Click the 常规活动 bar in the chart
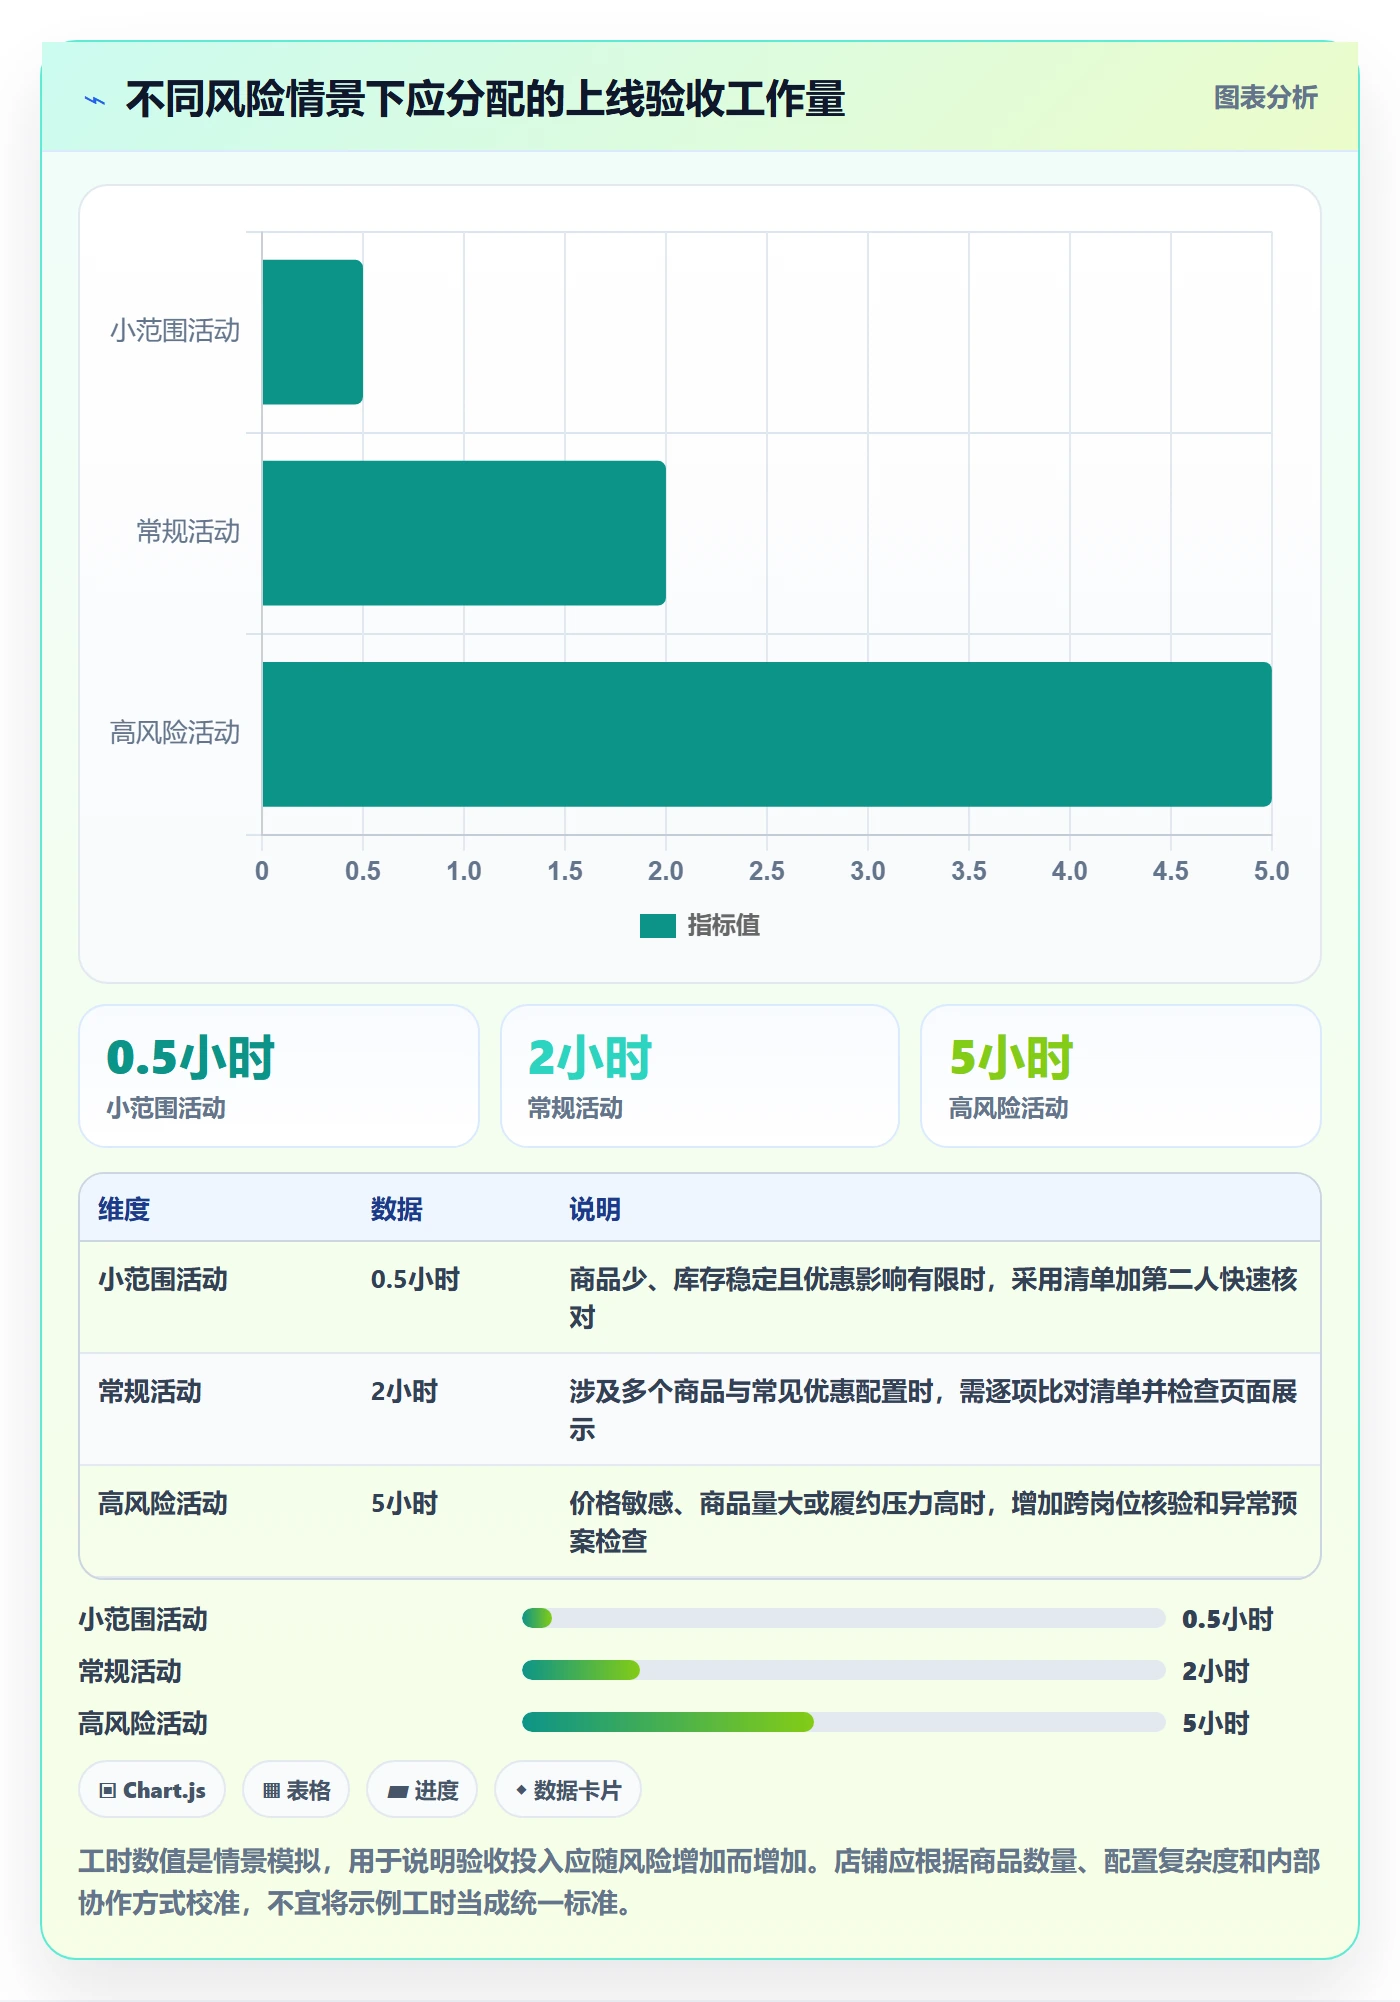The width and height of the screenshot is (1400, 2002). [x=464, y=533]
